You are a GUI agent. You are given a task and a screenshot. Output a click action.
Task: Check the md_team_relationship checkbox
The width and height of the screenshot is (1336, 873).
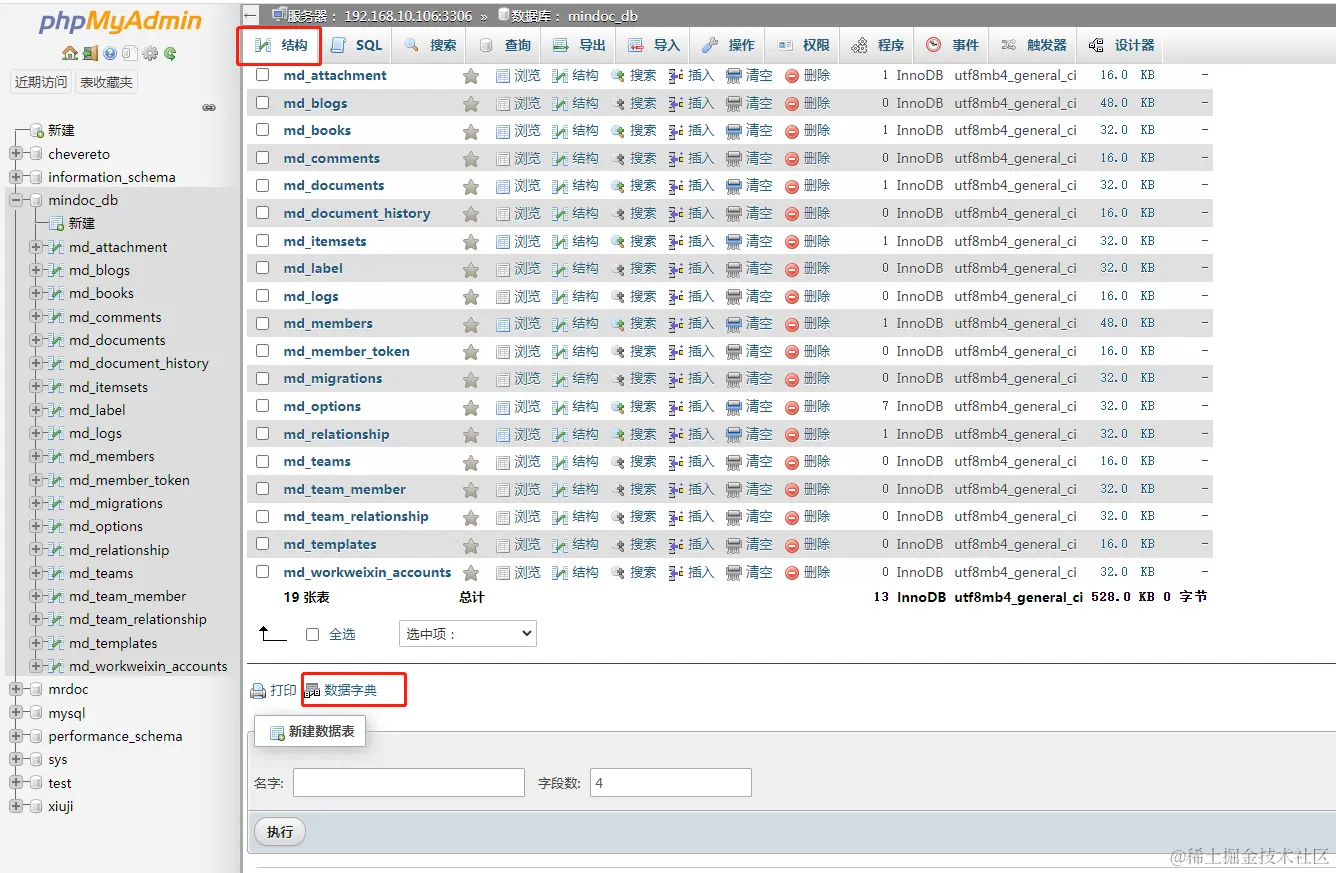(263, 516)
